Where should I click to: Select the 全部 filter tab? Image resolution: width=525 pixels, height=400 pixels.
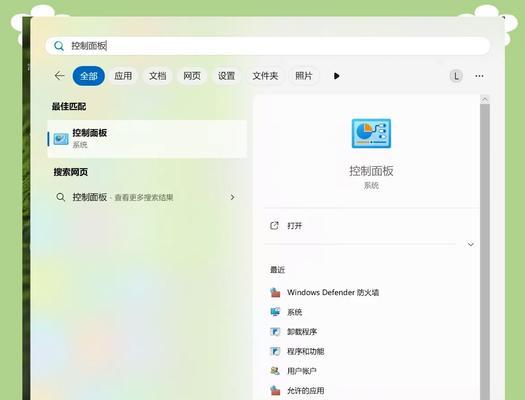[89, 76]
